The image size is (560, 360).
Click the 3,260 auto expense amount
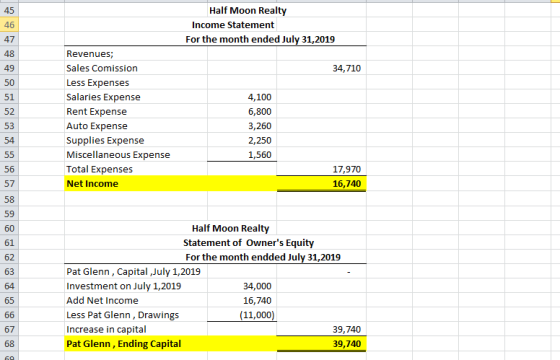click(260, 126)
